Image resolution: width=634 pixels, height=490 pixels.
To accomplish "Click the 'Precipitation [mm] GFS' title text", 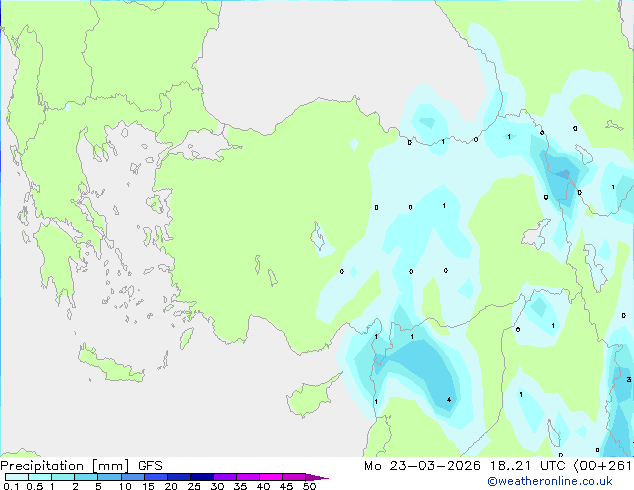I will click(81, 466).
